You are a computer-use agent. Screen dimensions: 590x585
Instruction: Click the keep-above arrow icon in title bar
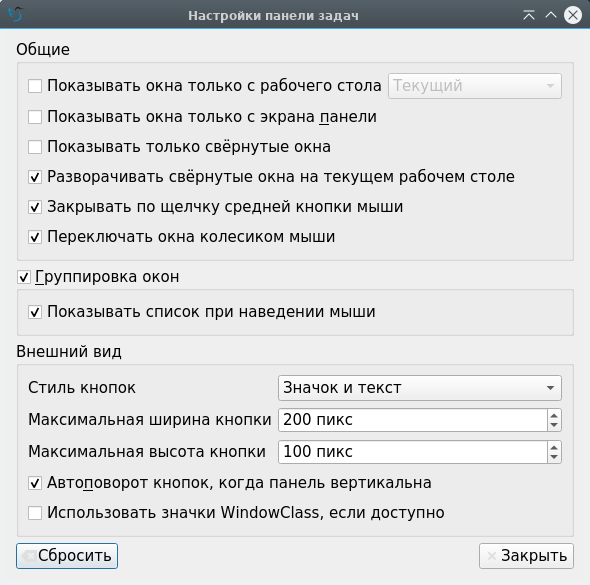tap(529, 15)
